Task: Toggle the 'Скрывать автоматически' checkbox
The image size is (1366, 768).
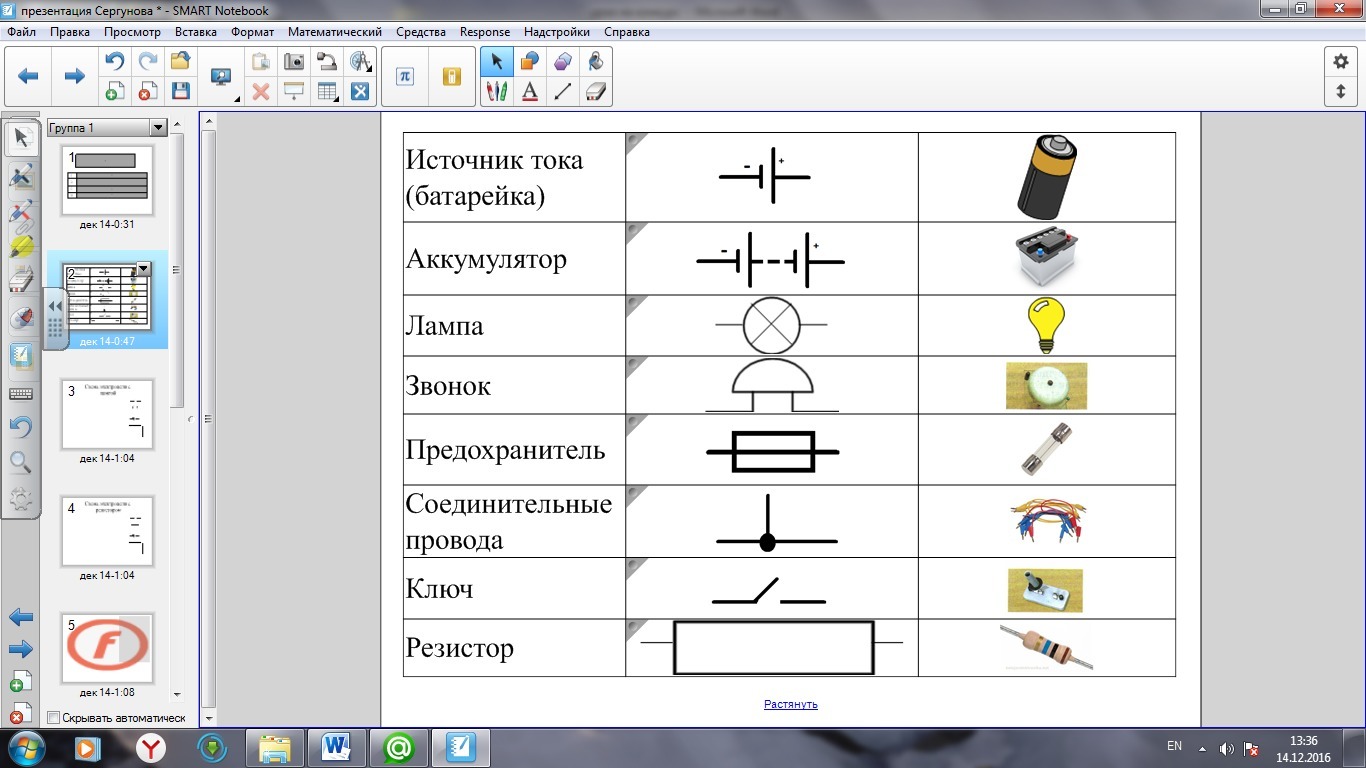Action: 54,718
